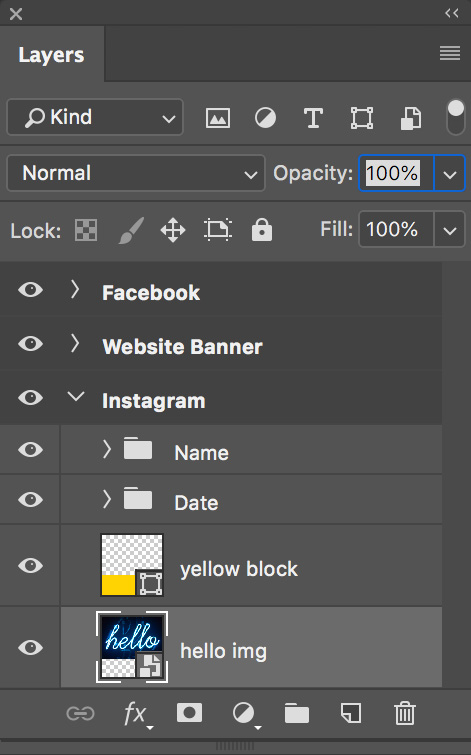The width and height of the screenshot is (471, 755).
Task: Lock image pixels brush icon
Action: (x=131, y=230)
